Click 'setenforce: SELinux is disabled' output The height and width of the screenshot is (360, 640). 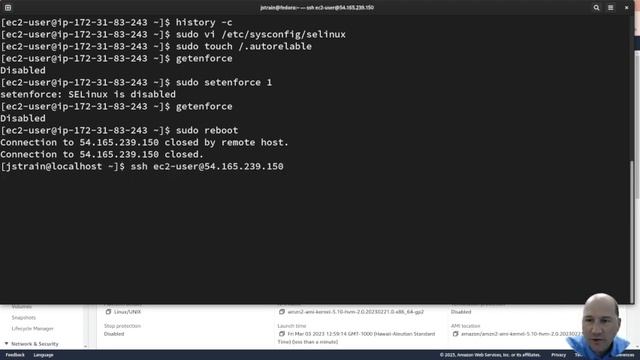(88, 94)
